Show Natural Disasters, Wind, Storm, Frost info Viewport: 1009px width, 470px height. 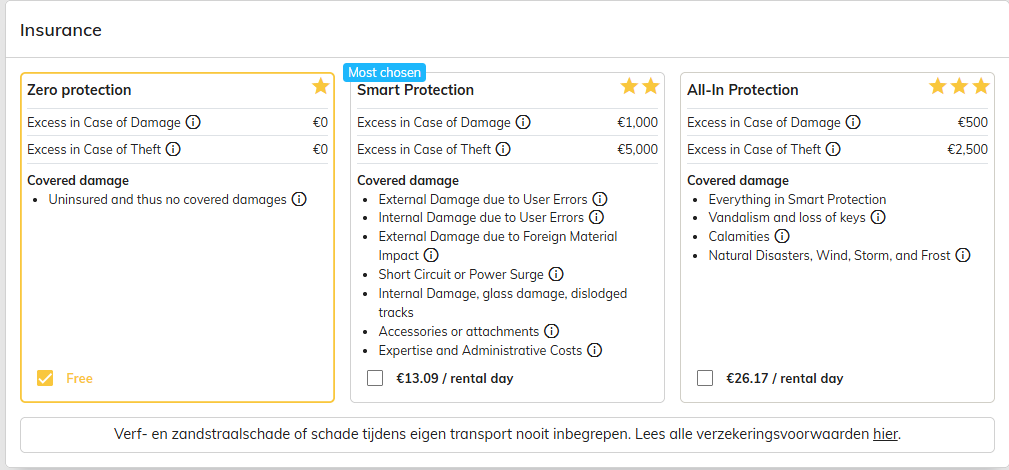tap(962, 255)
